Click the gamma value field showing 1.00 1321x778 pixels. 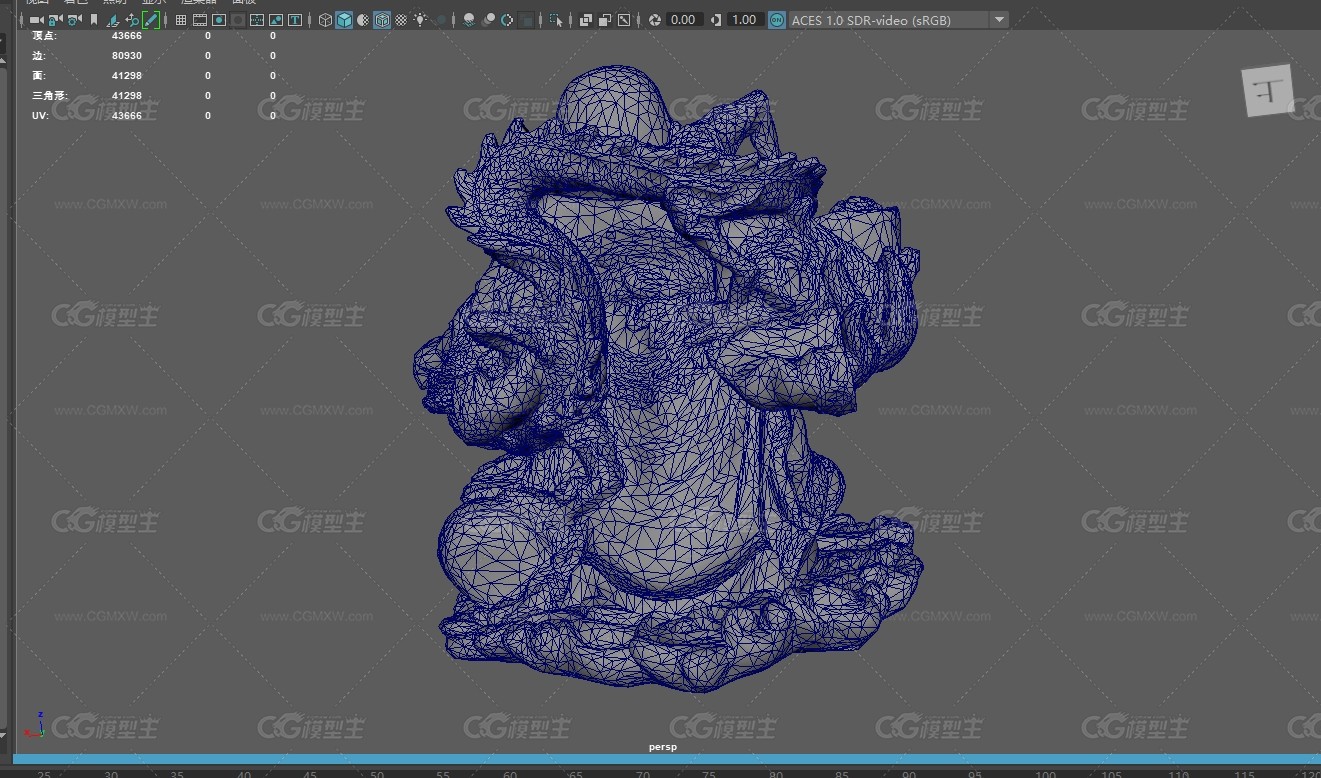point(744,20)
